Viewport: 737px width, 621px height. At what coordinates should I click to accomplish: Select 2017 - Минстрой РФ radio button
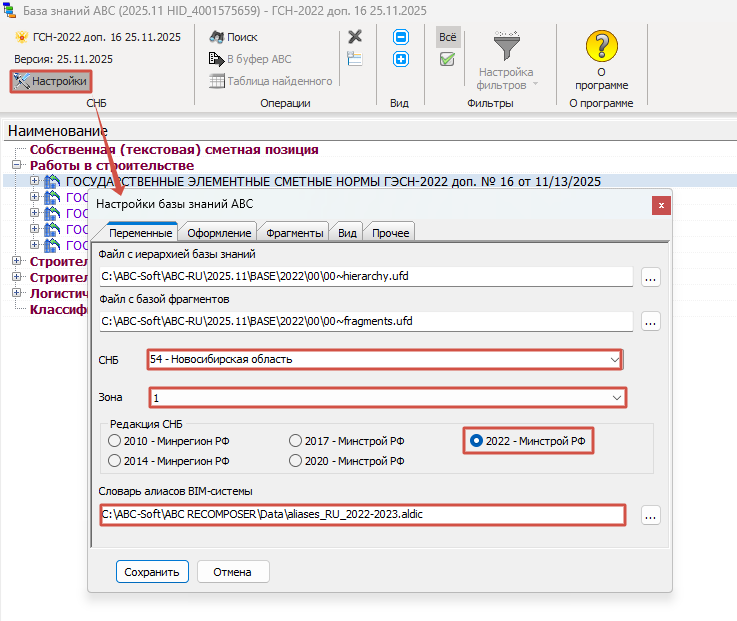click(295, 441)
